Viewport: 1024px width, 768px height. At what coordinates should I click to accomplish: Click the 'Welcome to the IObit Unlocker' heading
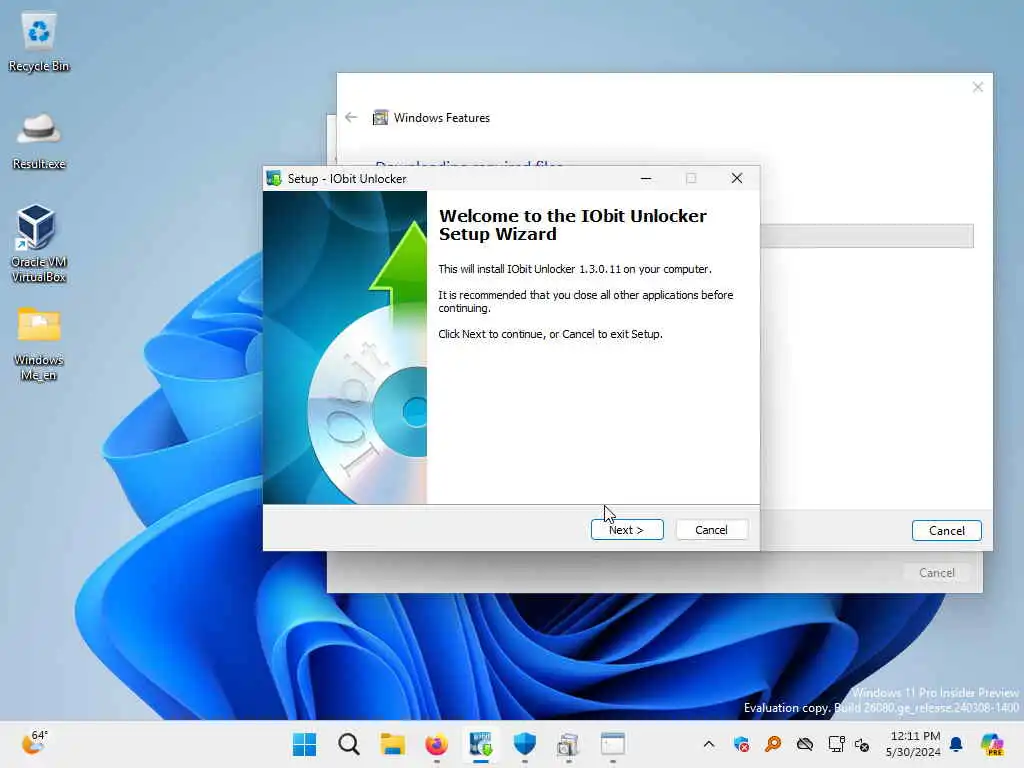(x=572, y=225)
